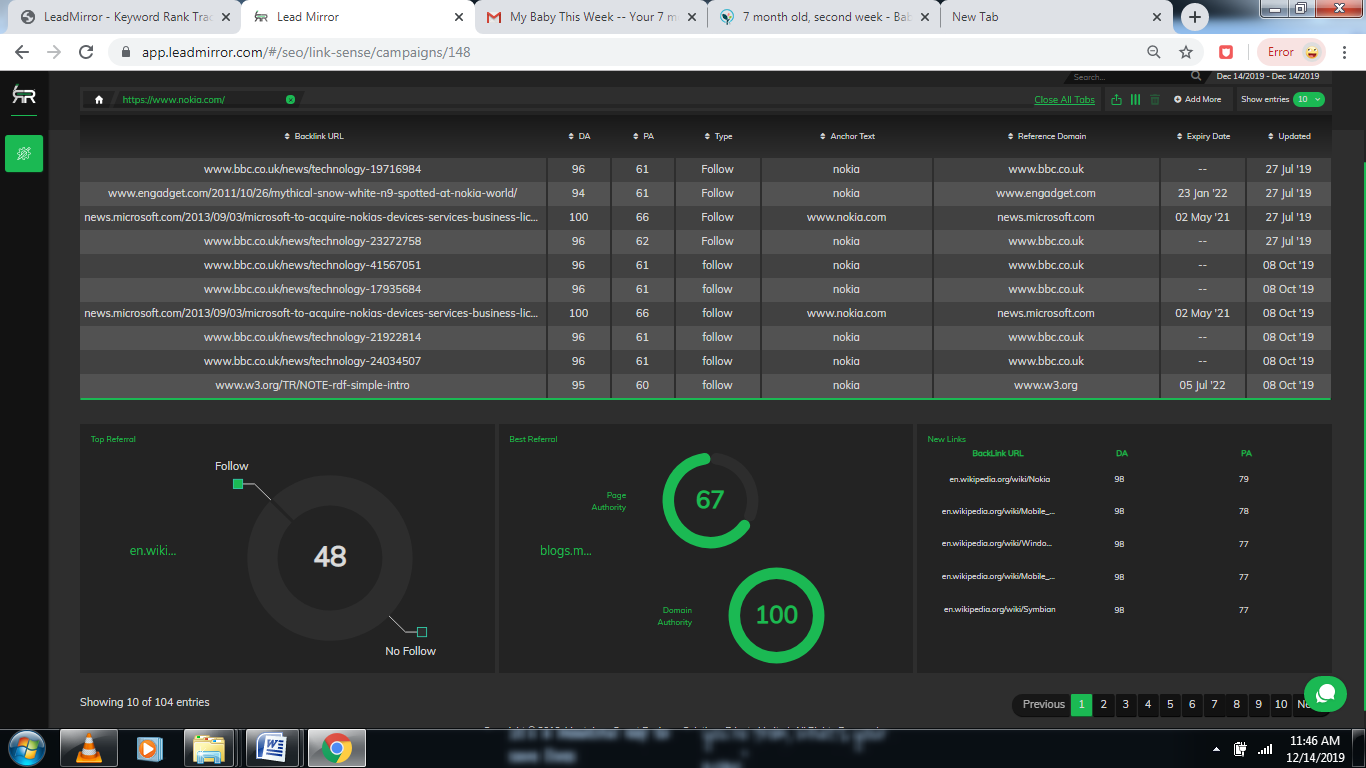Click blogs.m... best referral label
The image size is (1366, 768).
click(x=566, y=550)
